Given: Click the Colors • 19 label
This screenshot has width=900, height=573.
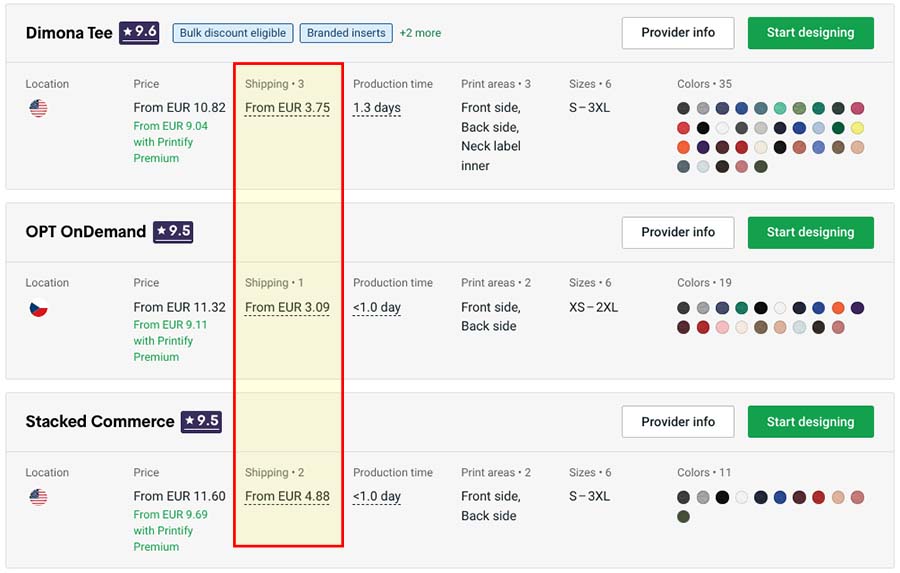Looking at the screenshot, I should coord(704,282).
